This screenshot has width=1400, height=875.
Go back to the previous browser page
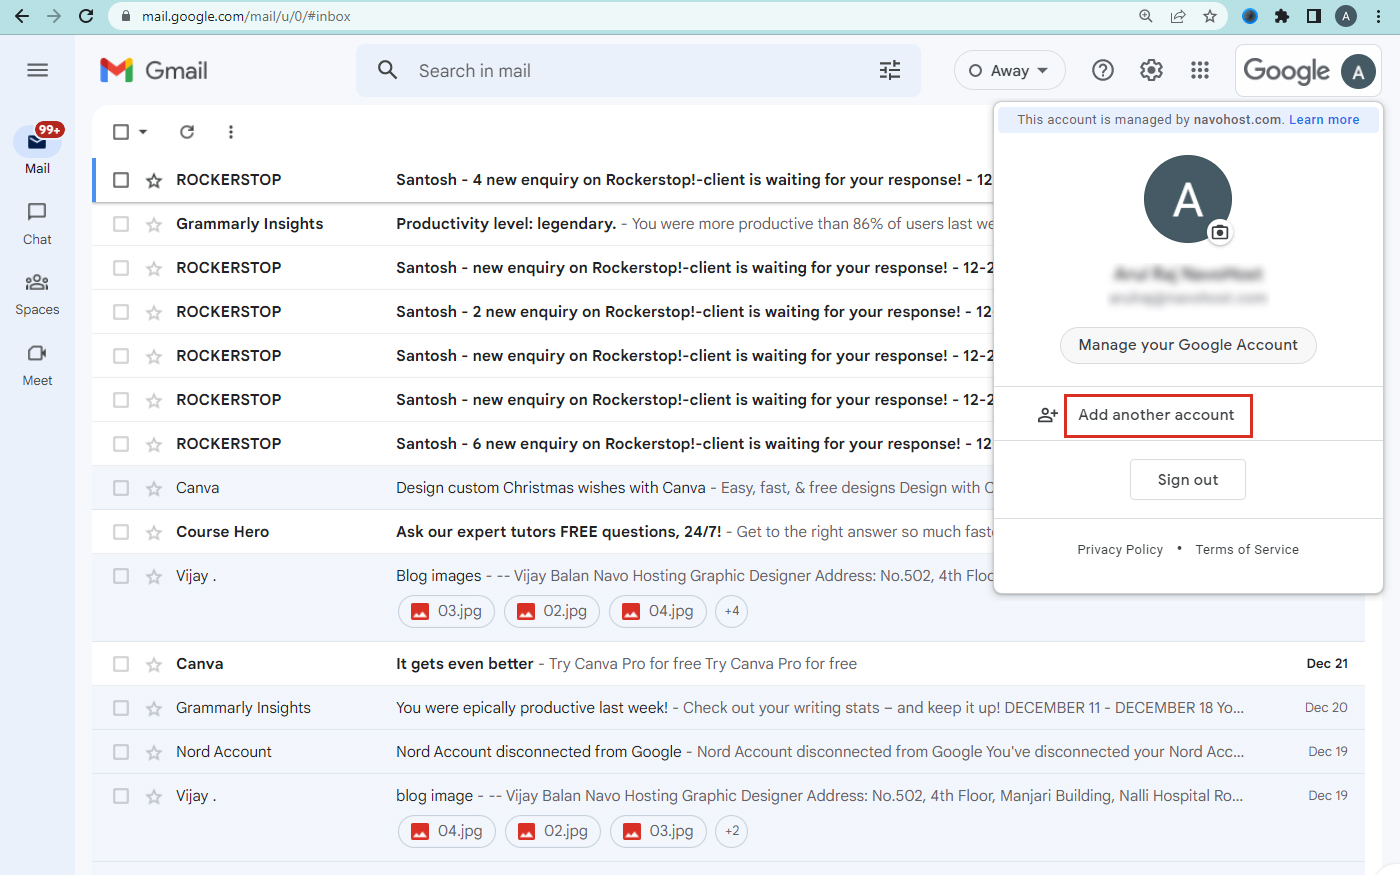(x=22, y=16)
